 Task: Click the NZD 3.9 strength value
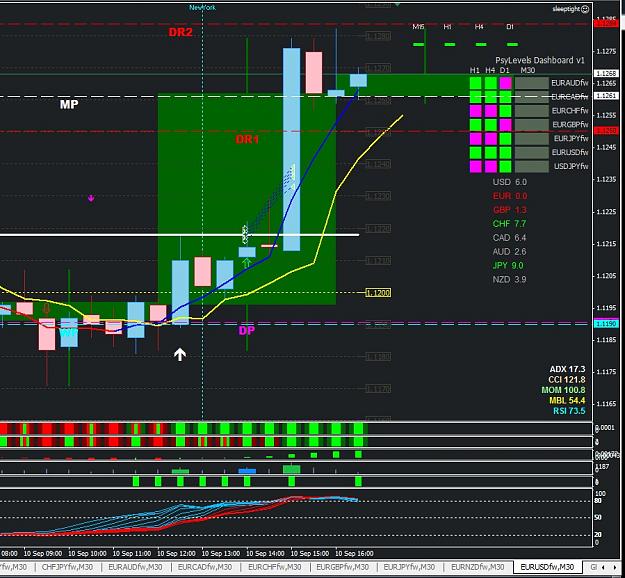click(x=509, y=279)
